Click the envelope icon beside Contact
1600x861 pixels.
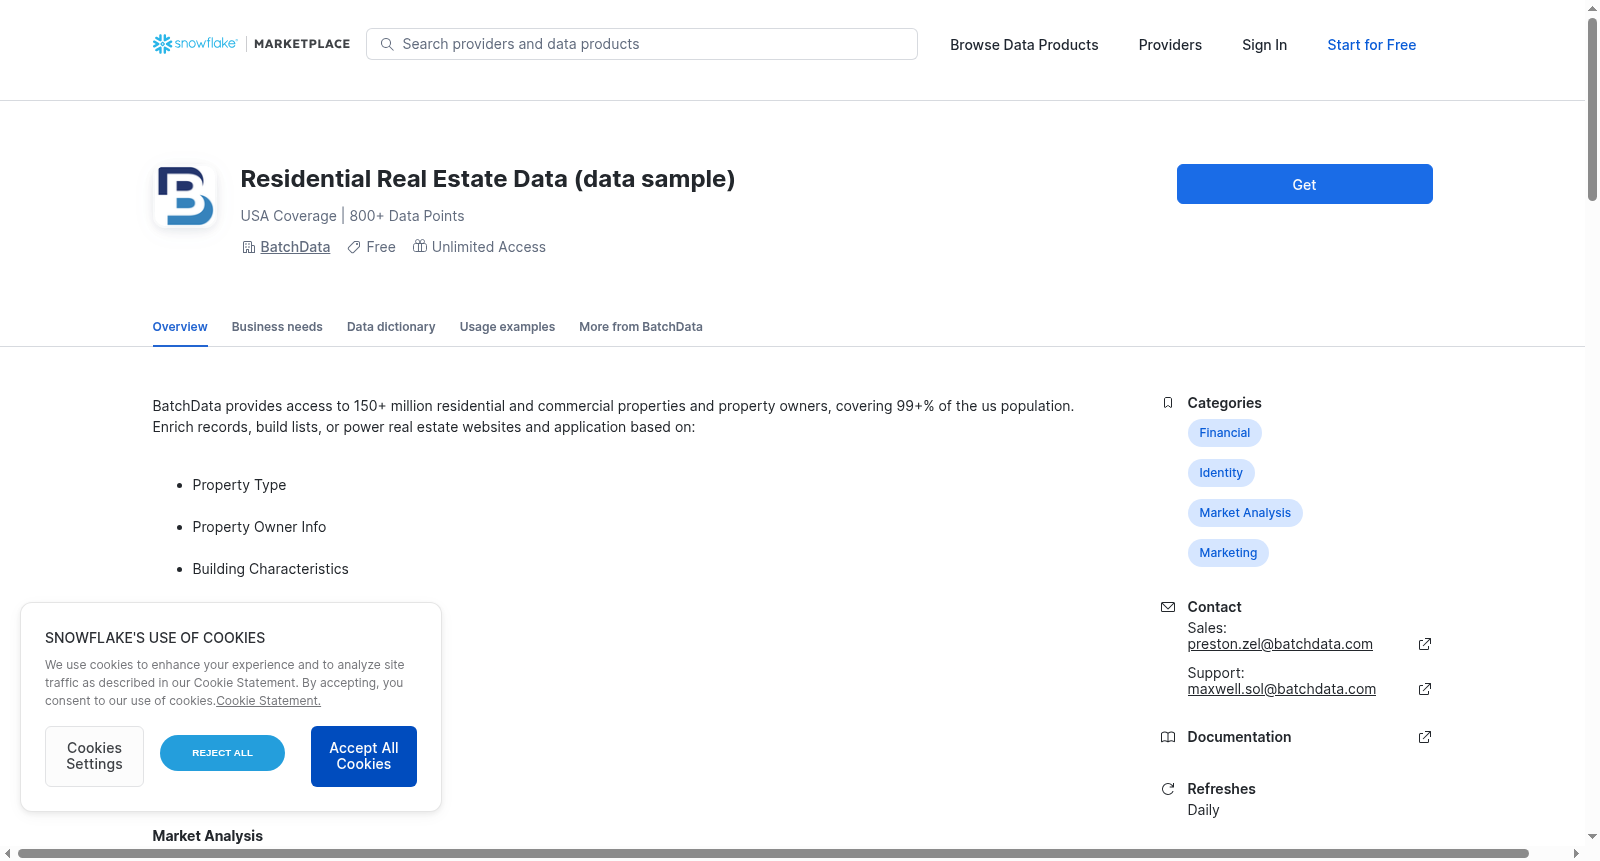(x=1168, y=607)
